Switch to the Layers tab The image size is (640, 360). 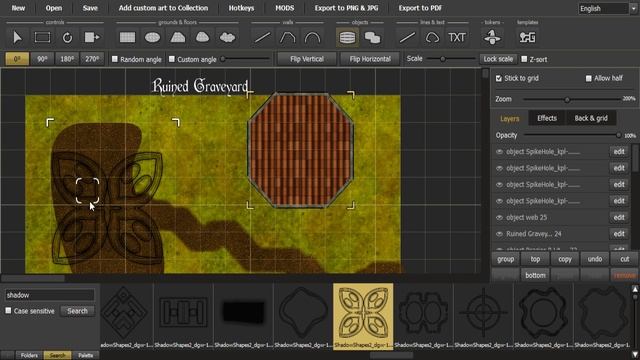(x=509, y=119)
